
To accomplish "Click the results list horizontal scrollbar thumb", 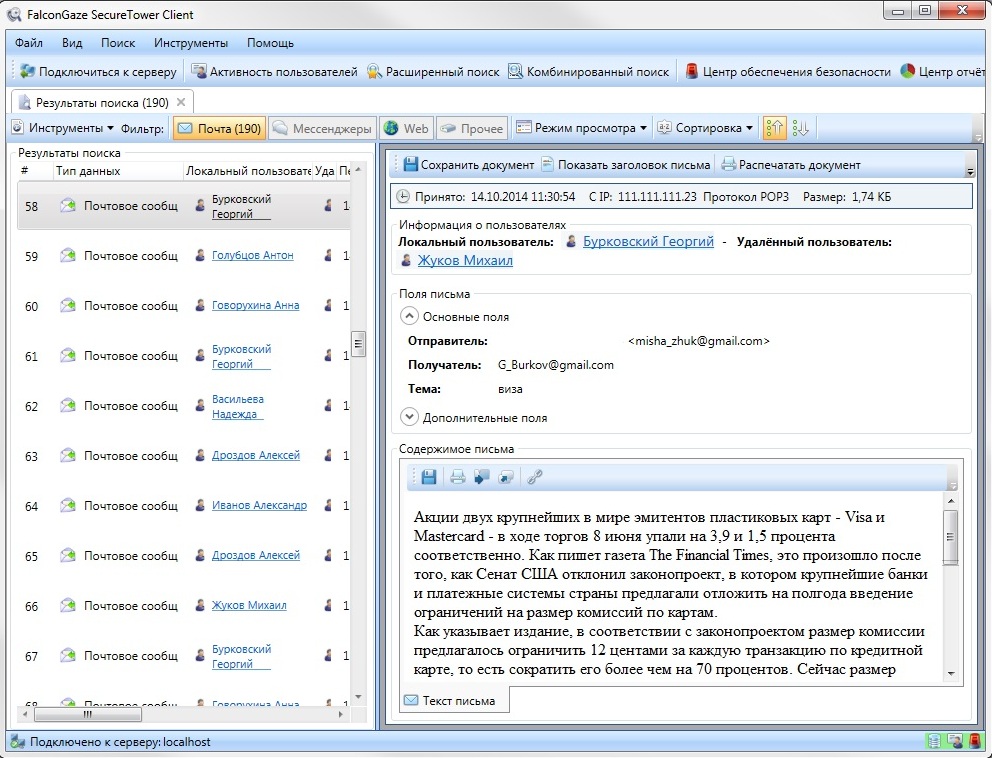I will (87, 714).
